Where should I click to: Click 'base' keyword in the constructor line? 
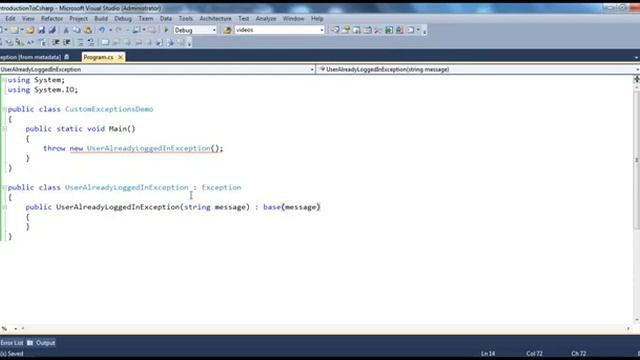(272, 207)
